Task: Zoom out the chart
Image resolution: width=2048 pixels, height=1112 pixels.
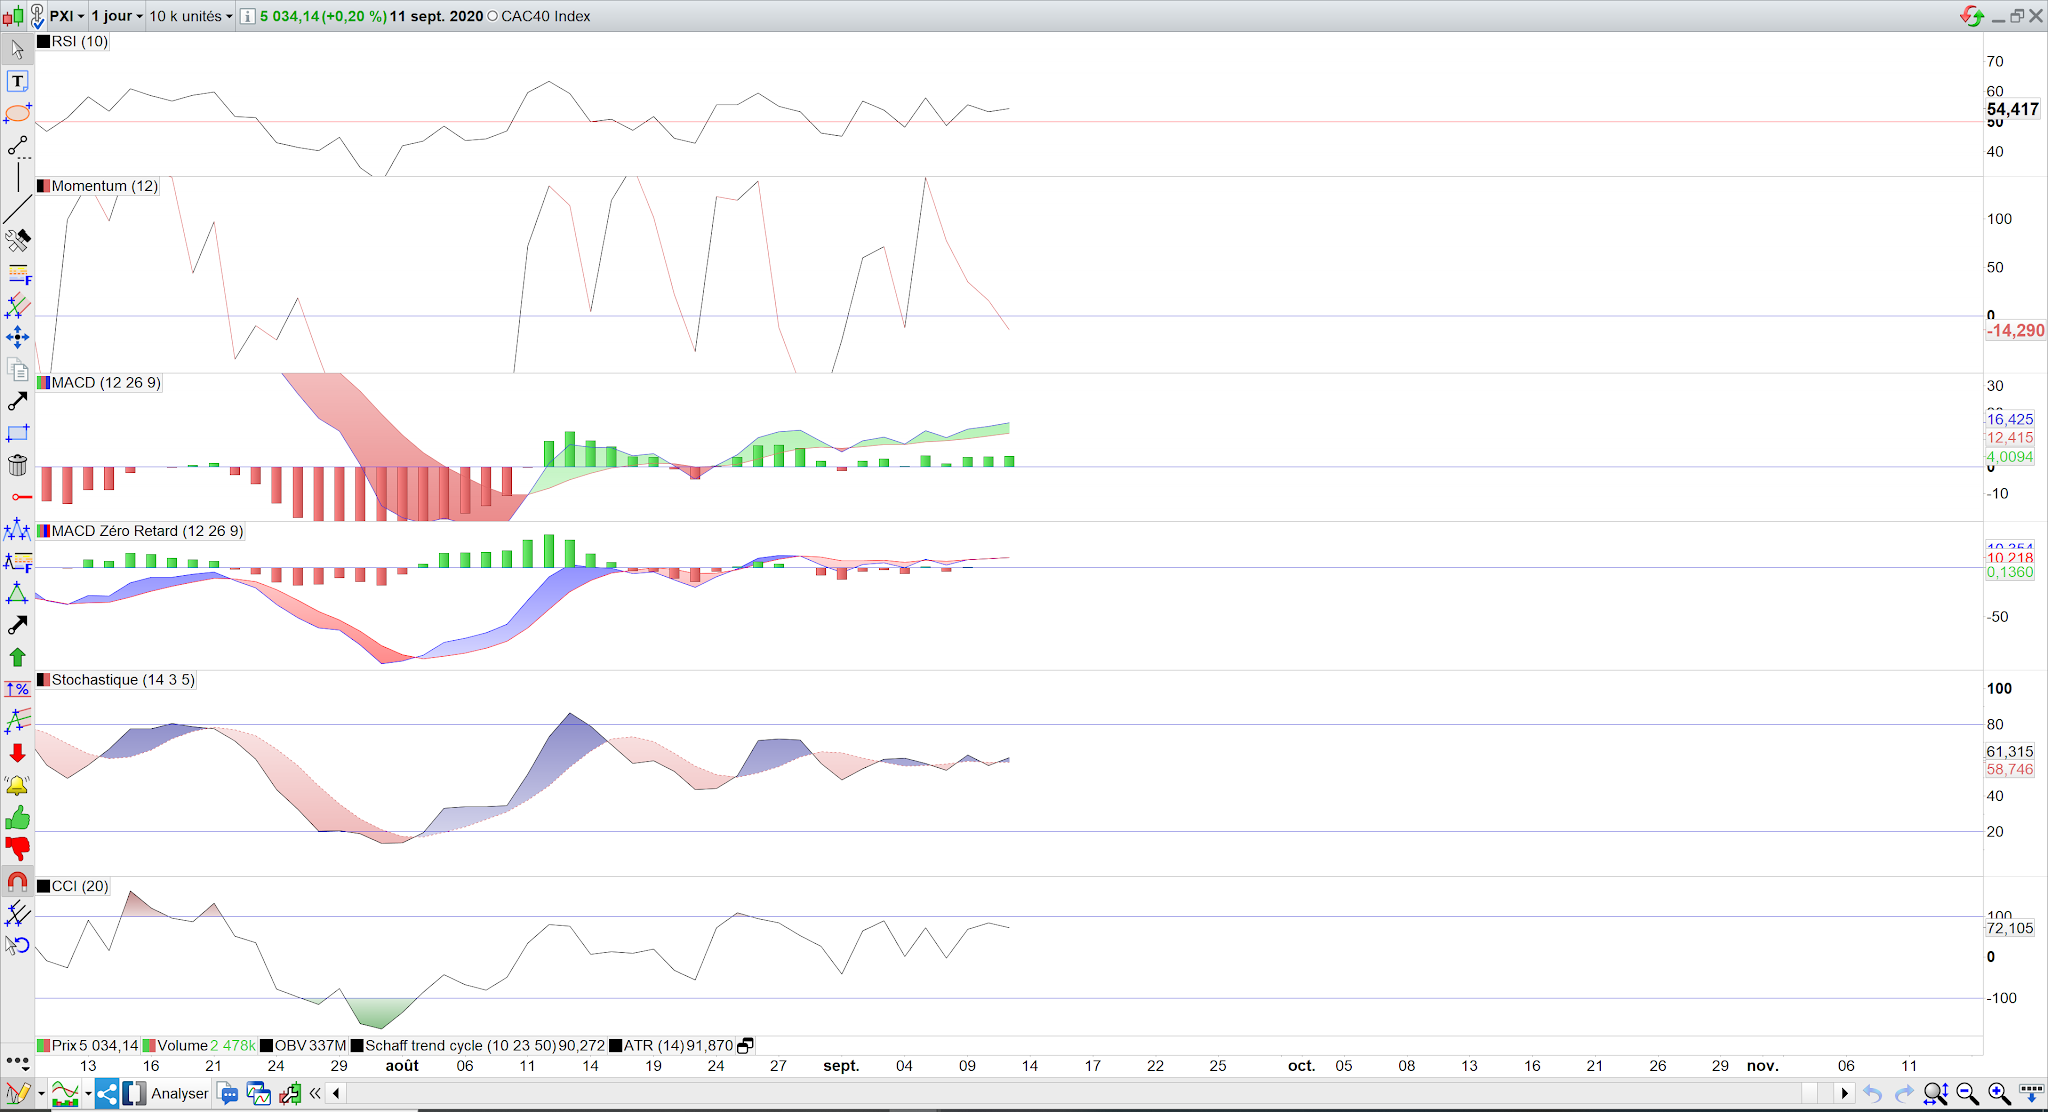Action: point(1967,1093)
